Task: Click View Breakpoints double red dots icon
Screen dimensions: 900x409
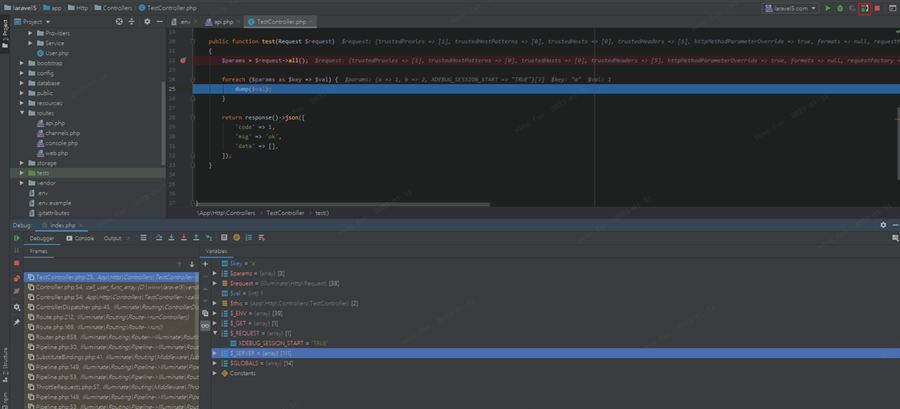Action: [16, 278]
